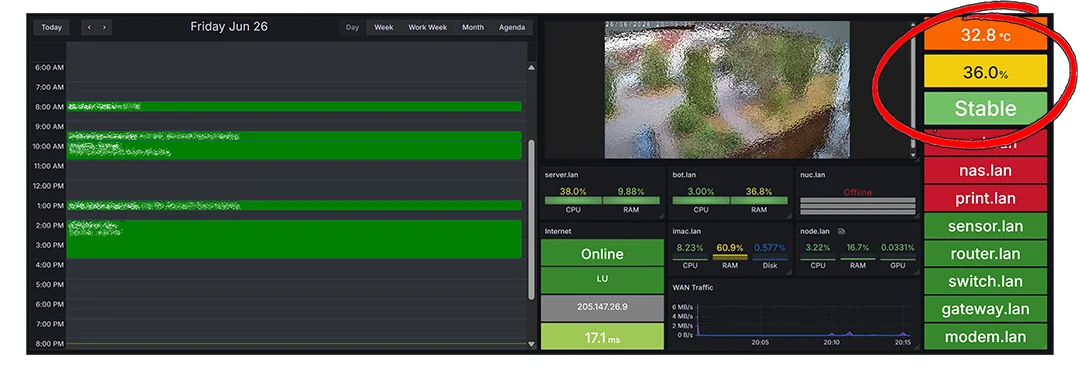Click the 6 MB/s axis label

click(x=682, y=307)
